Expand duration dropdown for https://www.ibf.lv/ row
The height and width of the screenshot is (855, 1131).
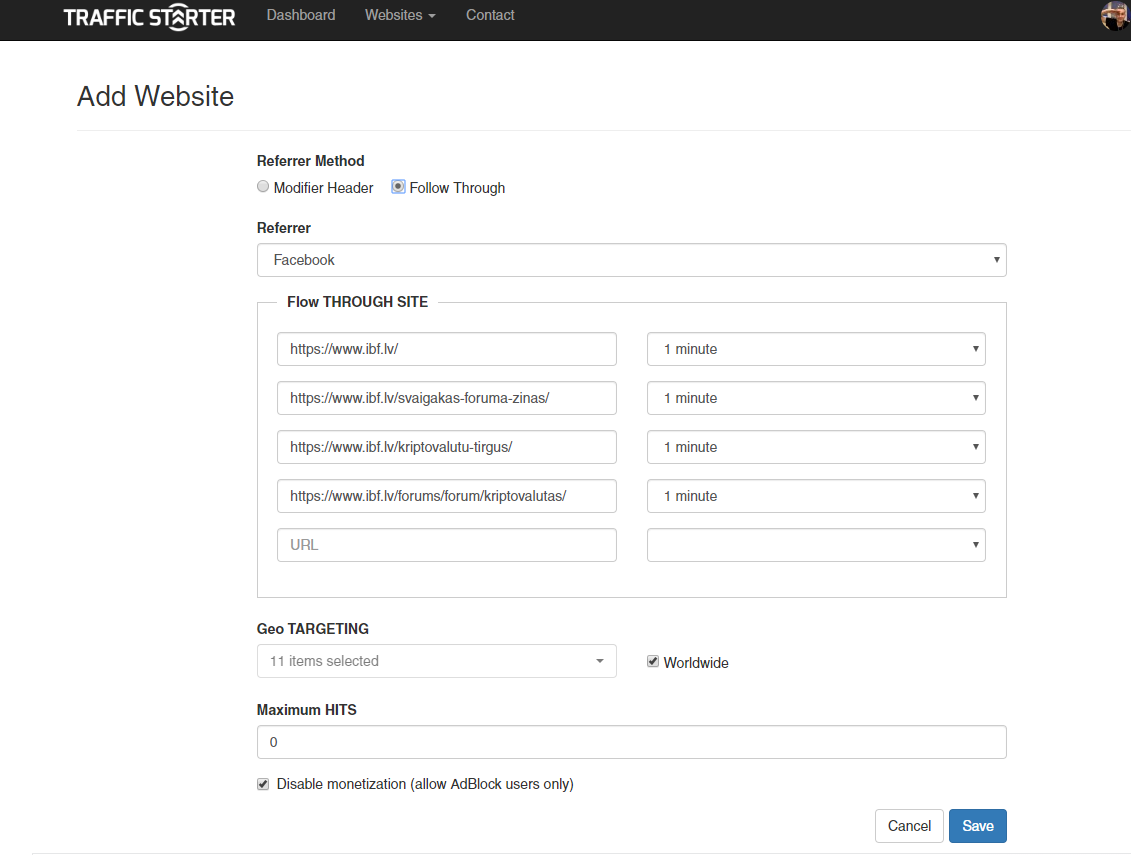816,349
